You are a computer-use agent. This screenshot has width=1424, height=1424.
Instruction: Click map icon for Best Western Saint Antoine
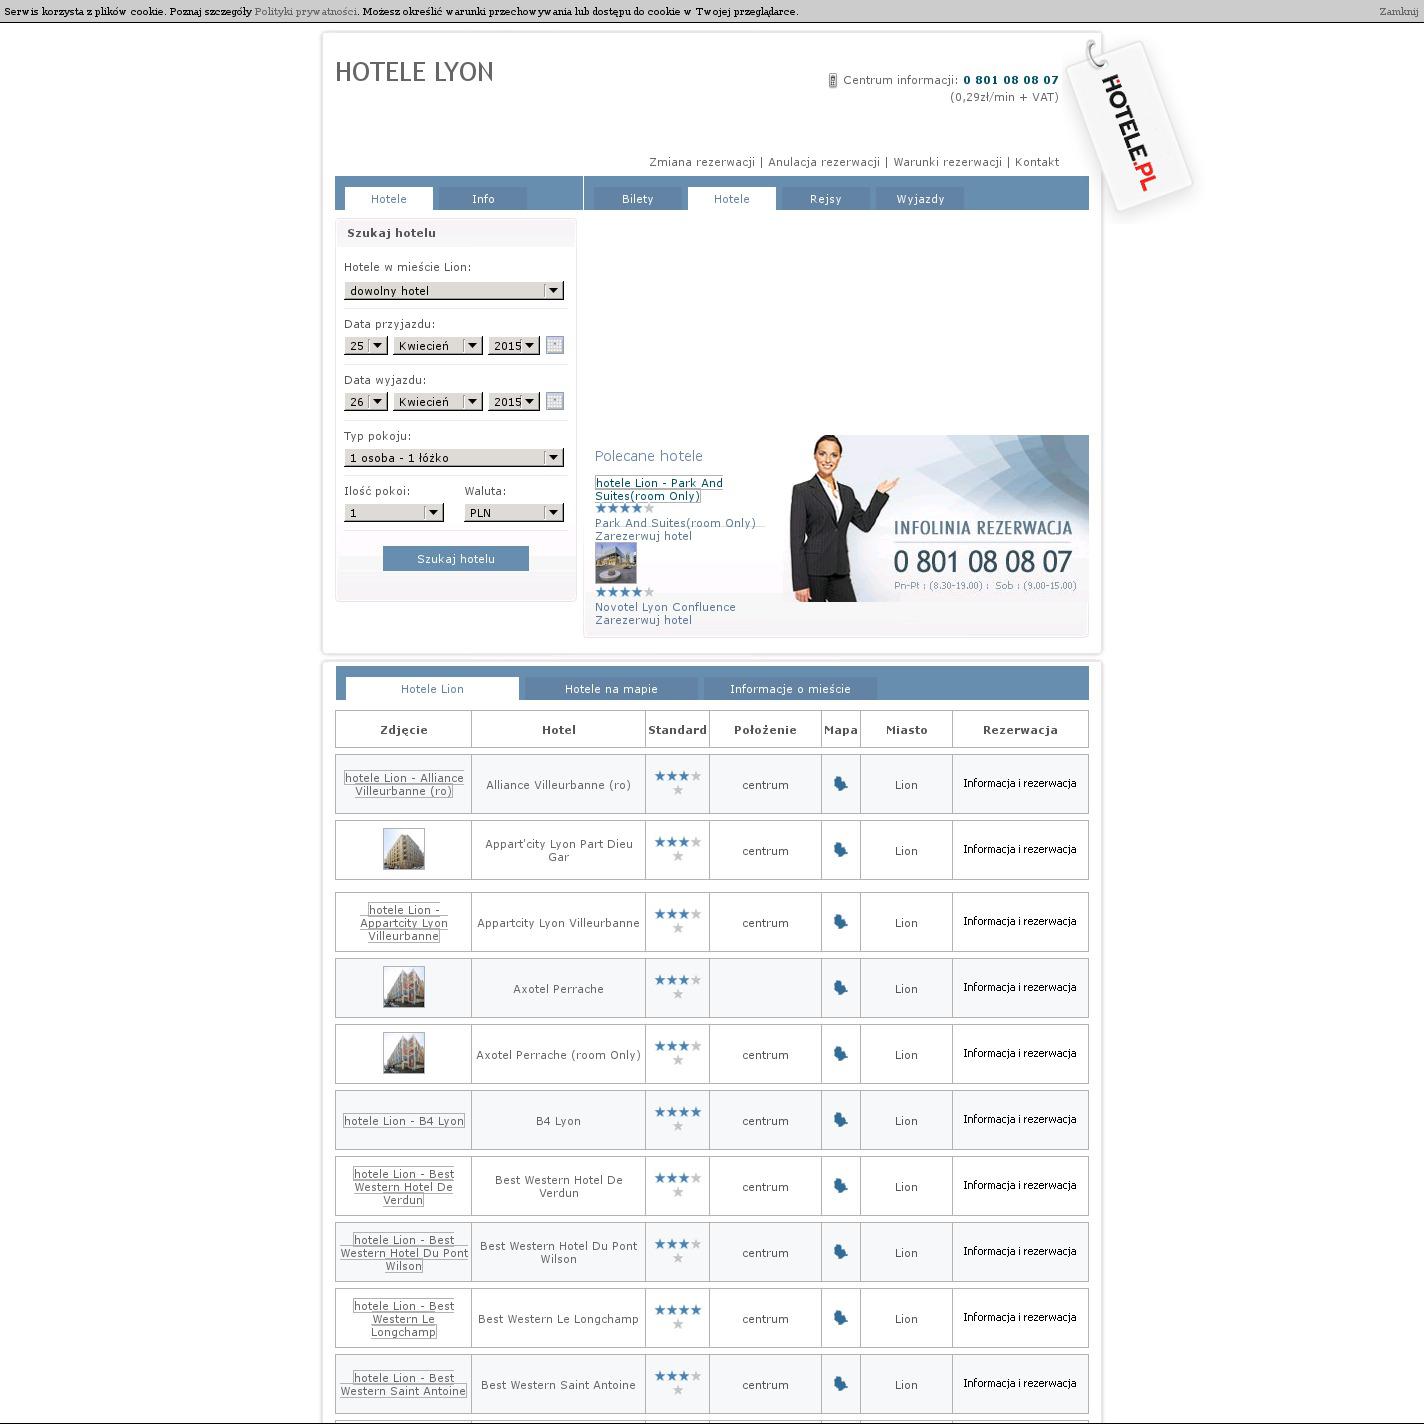pyautogui.click(x=840, y=1384)
